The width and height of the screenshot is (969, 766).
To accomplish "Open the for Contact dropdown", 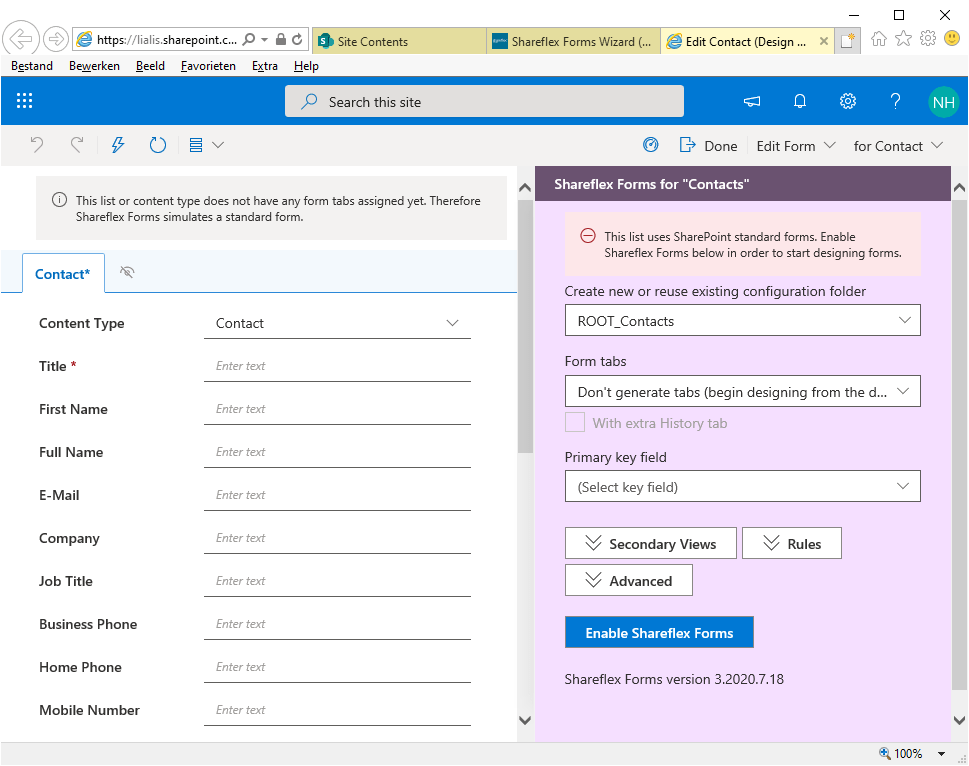I will (x=899, y=146).
